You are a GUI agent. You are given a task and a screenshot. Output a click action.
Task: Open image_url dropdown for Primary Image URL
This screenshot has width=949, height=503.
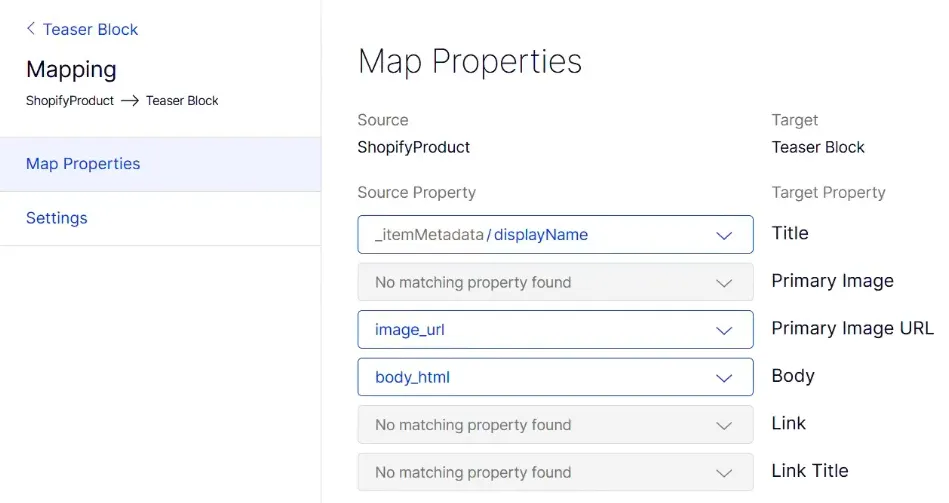click(555, 329)
